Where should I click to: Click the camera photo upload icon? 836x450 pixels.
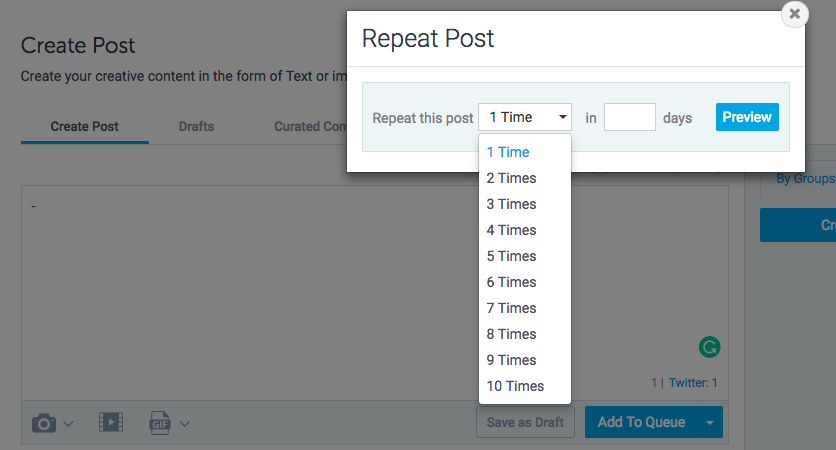click(x=44, y=423)
